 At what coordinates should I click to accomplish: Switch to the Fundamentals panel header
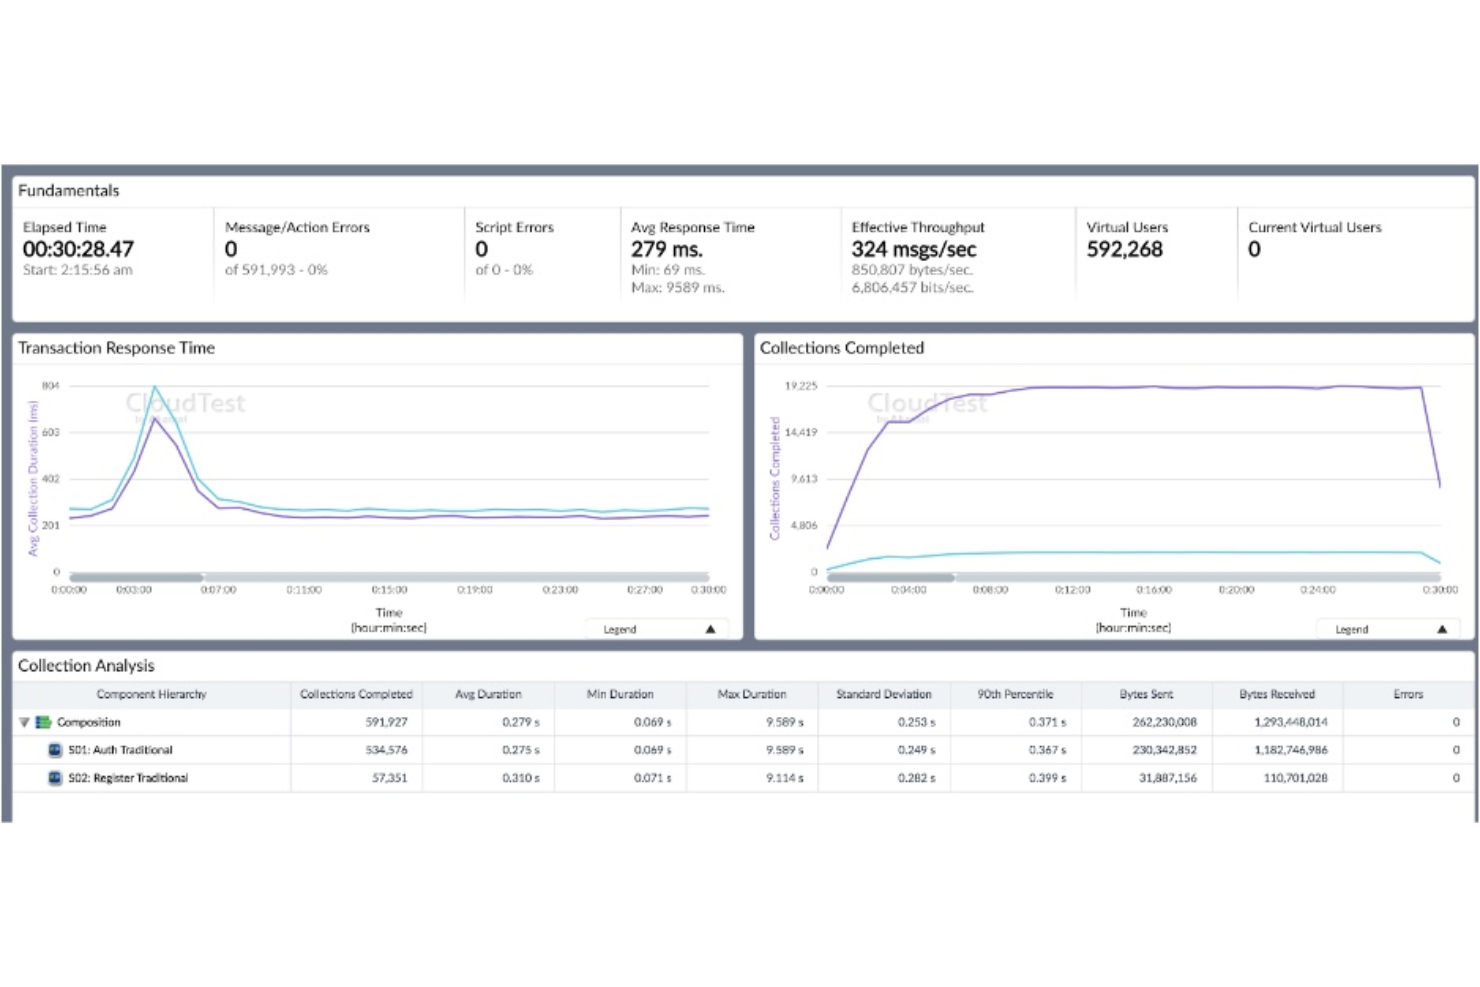[x=69, y=191]
